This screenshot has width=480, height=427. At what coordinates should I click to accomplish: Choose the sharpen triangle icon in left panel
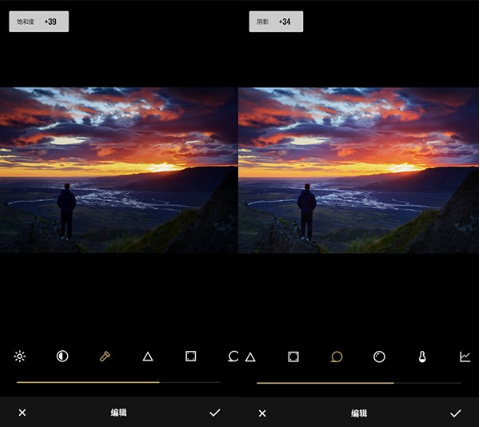(148, 357)
